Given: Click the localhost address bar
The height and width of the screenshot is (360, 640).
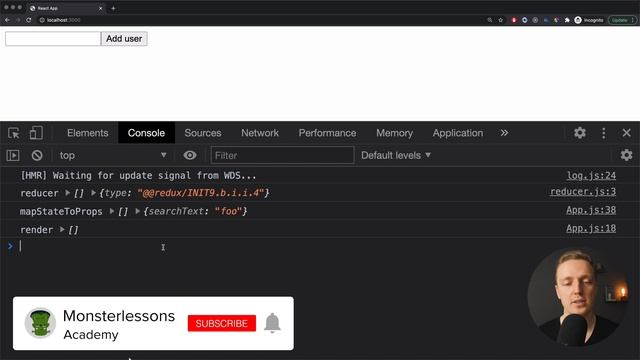Looking at the screenshot, I should coord(261,20).
